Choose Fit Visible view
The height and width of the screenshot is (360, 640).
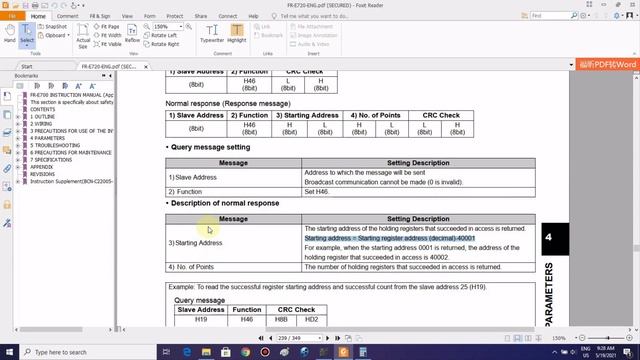[108, 44]
